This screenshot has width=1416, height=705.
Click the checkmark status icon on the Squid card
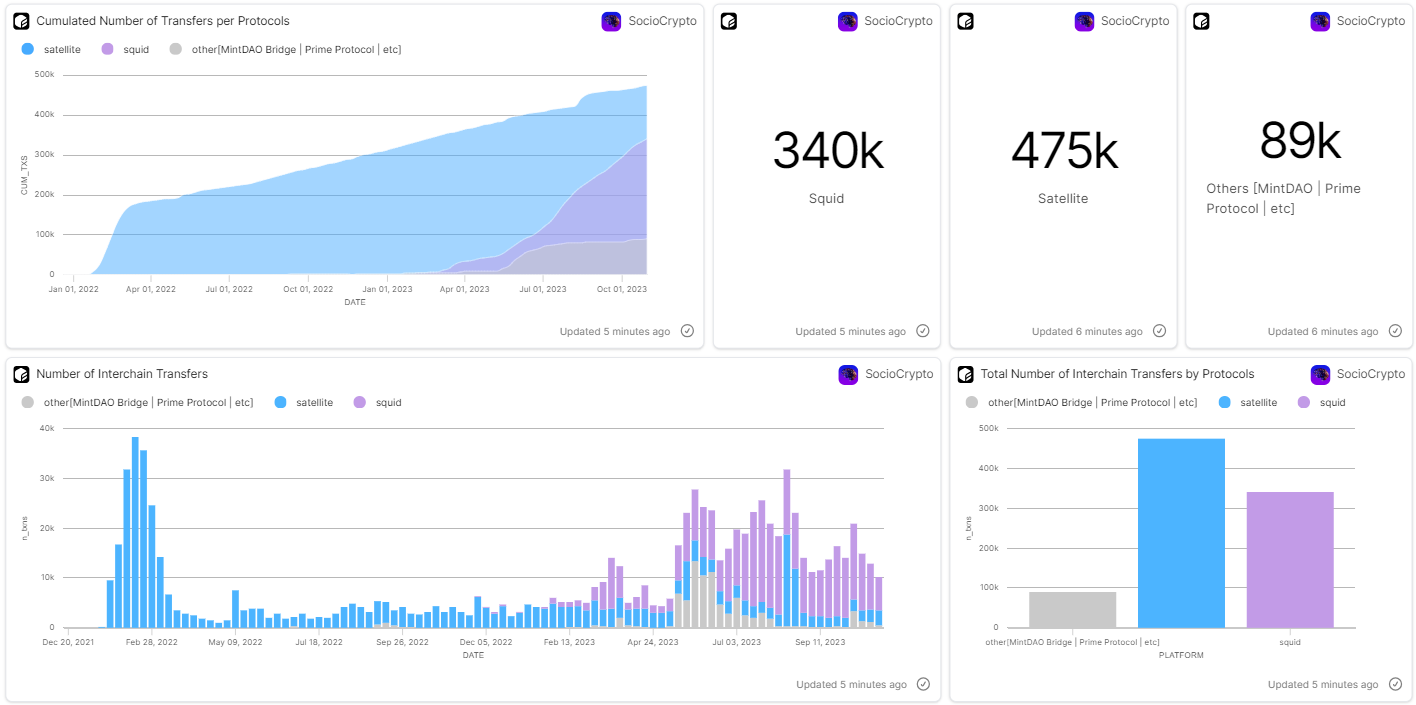923,331
